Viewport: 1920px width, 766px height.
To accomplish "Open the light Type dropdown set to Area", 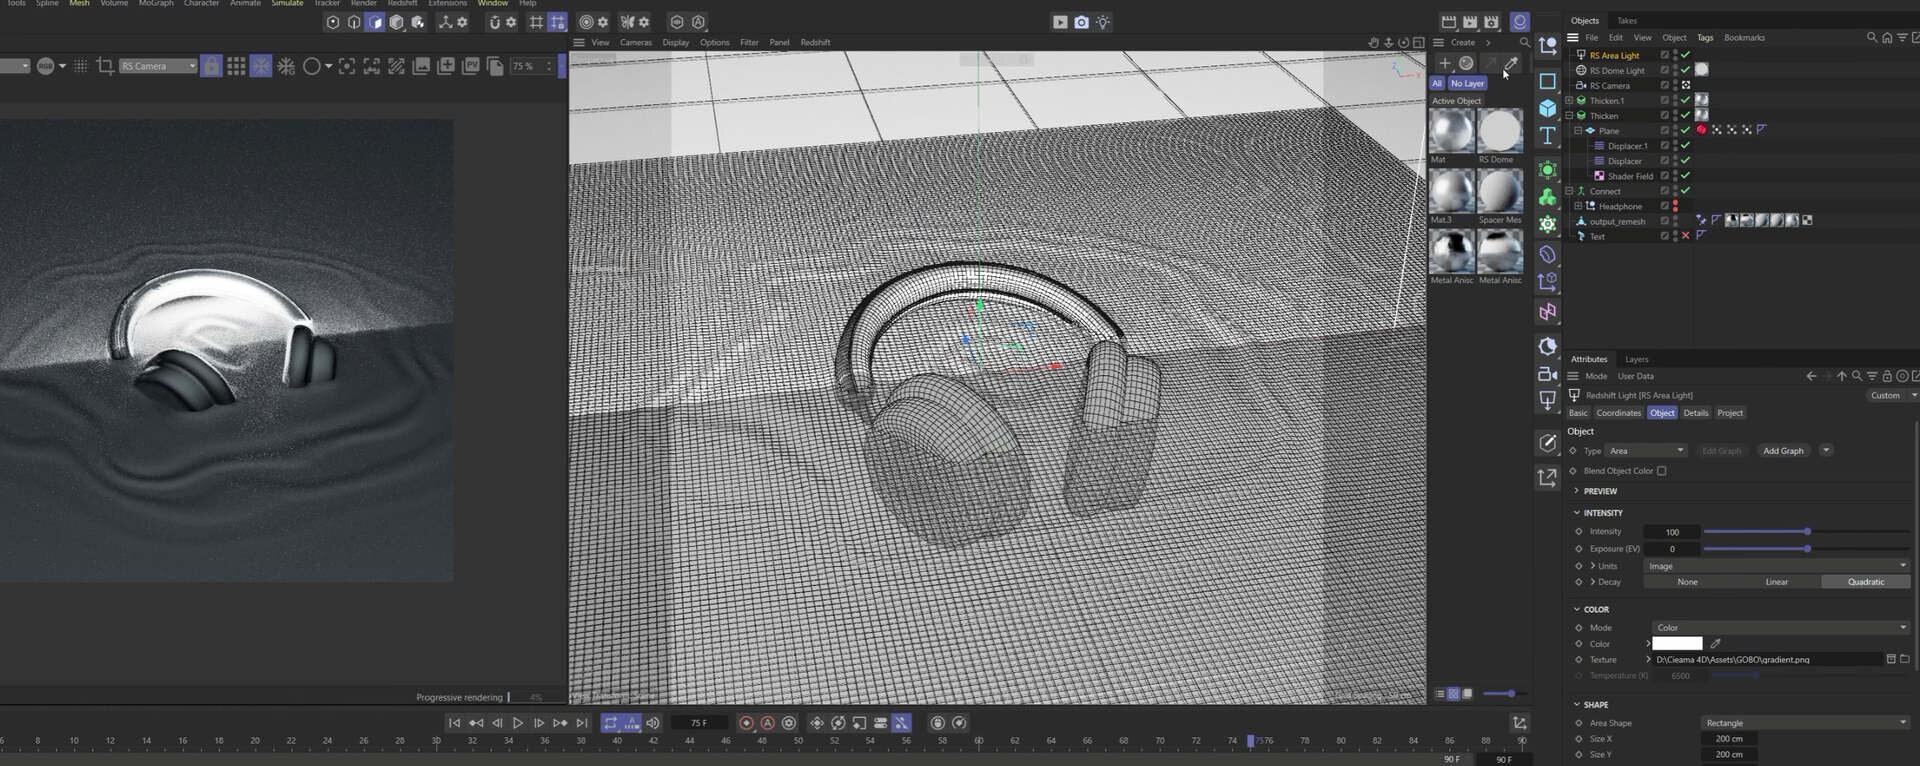I will [1647, 451].
